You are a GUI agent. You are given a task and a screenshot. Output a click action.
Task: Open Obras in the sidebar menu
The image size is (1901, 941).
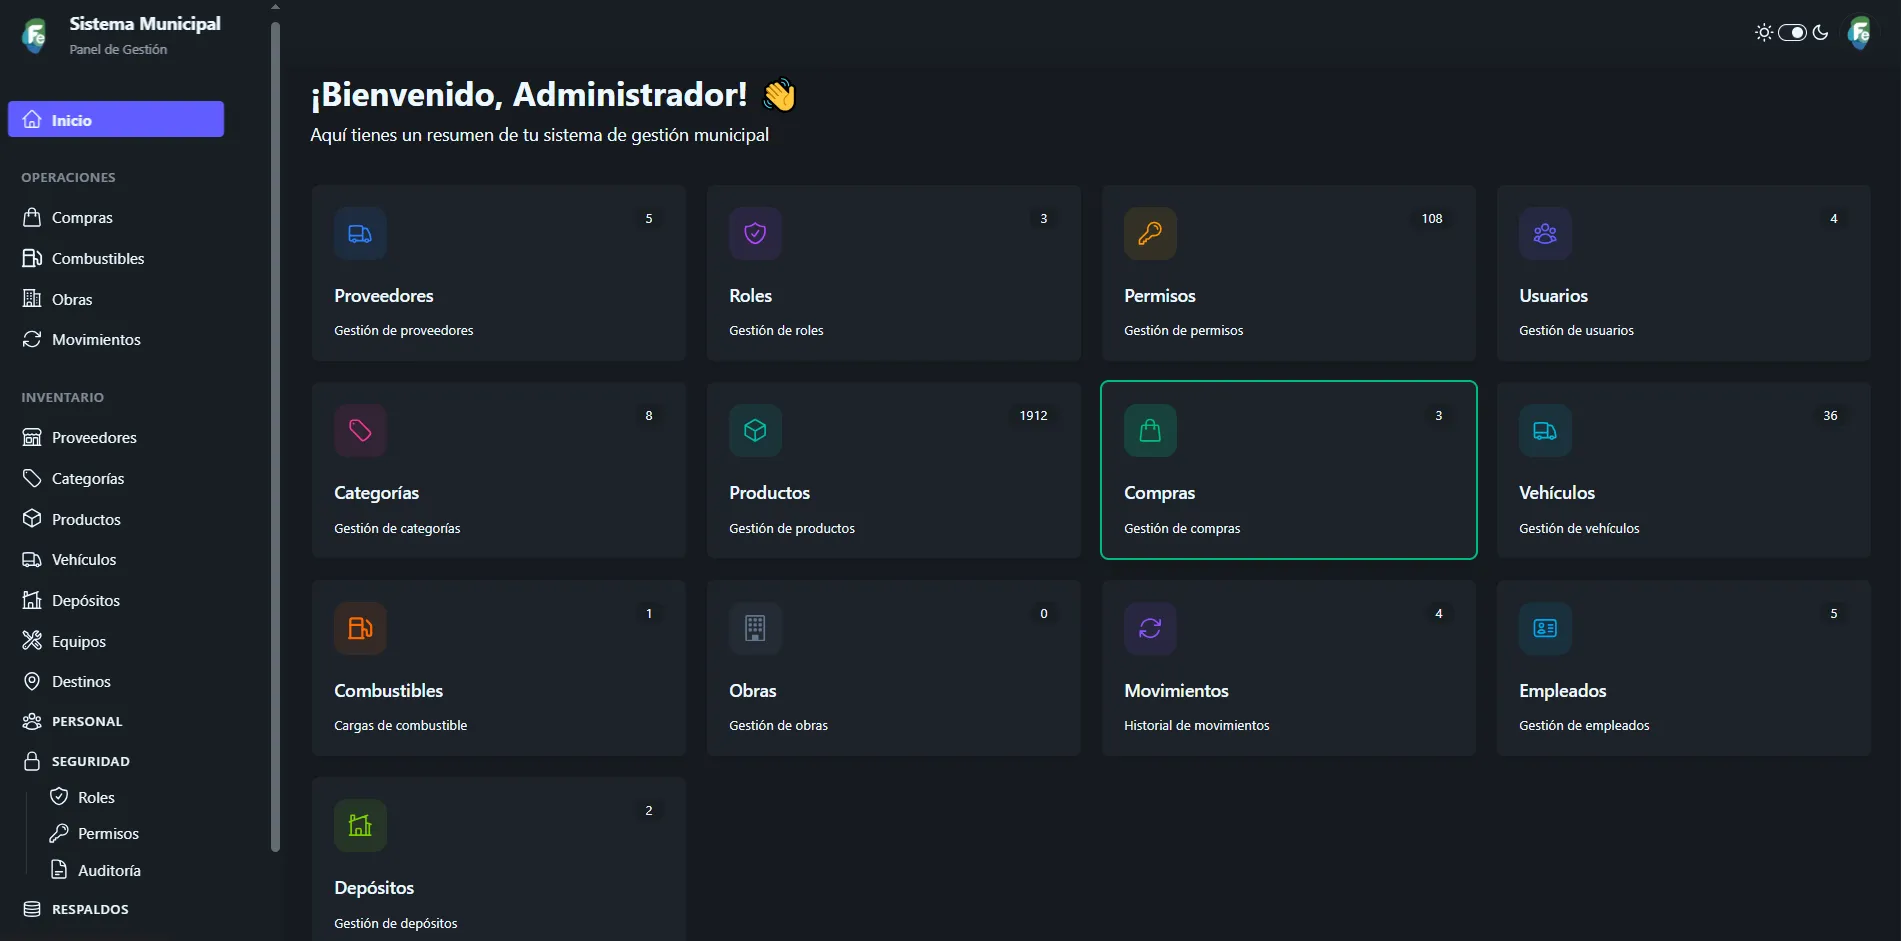[116, 299]
